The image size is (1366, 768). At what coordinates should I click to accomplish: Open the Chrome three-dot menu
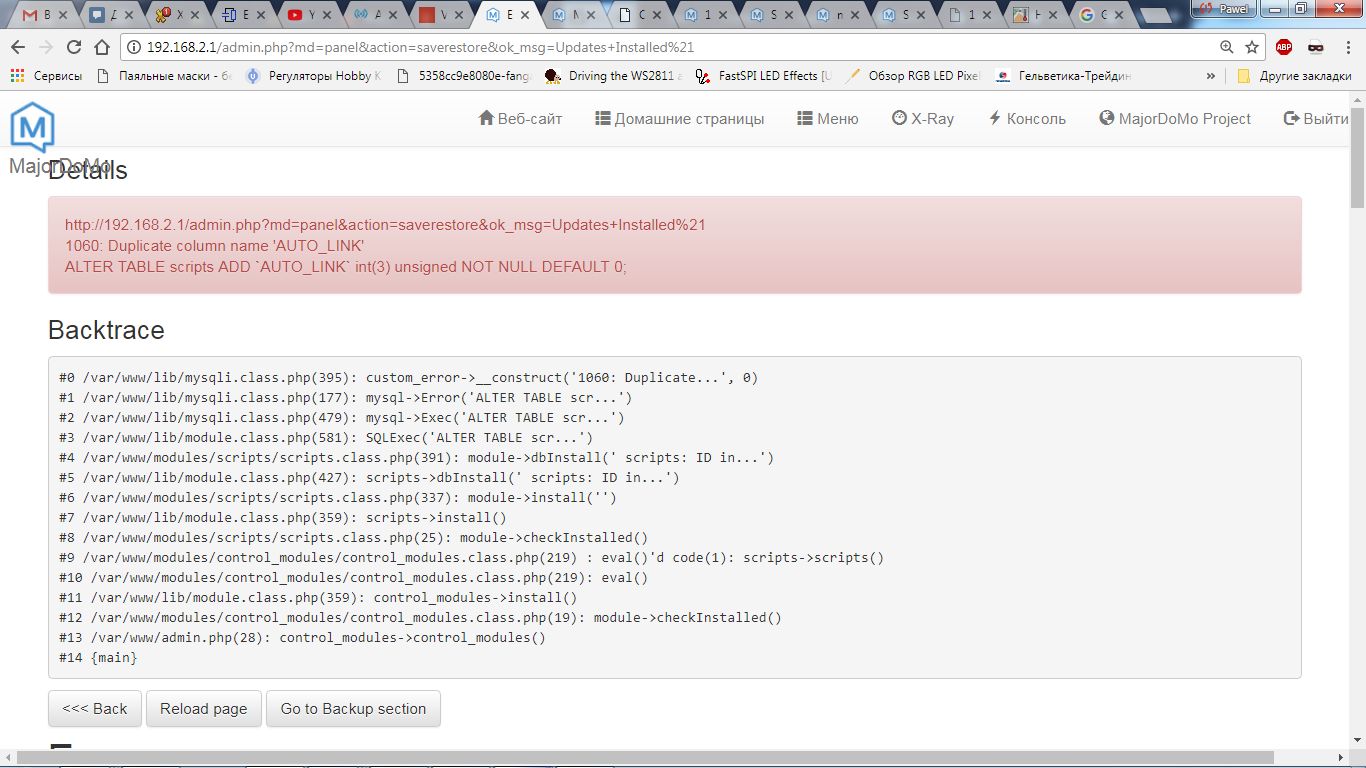click(x=1347, y=47)
